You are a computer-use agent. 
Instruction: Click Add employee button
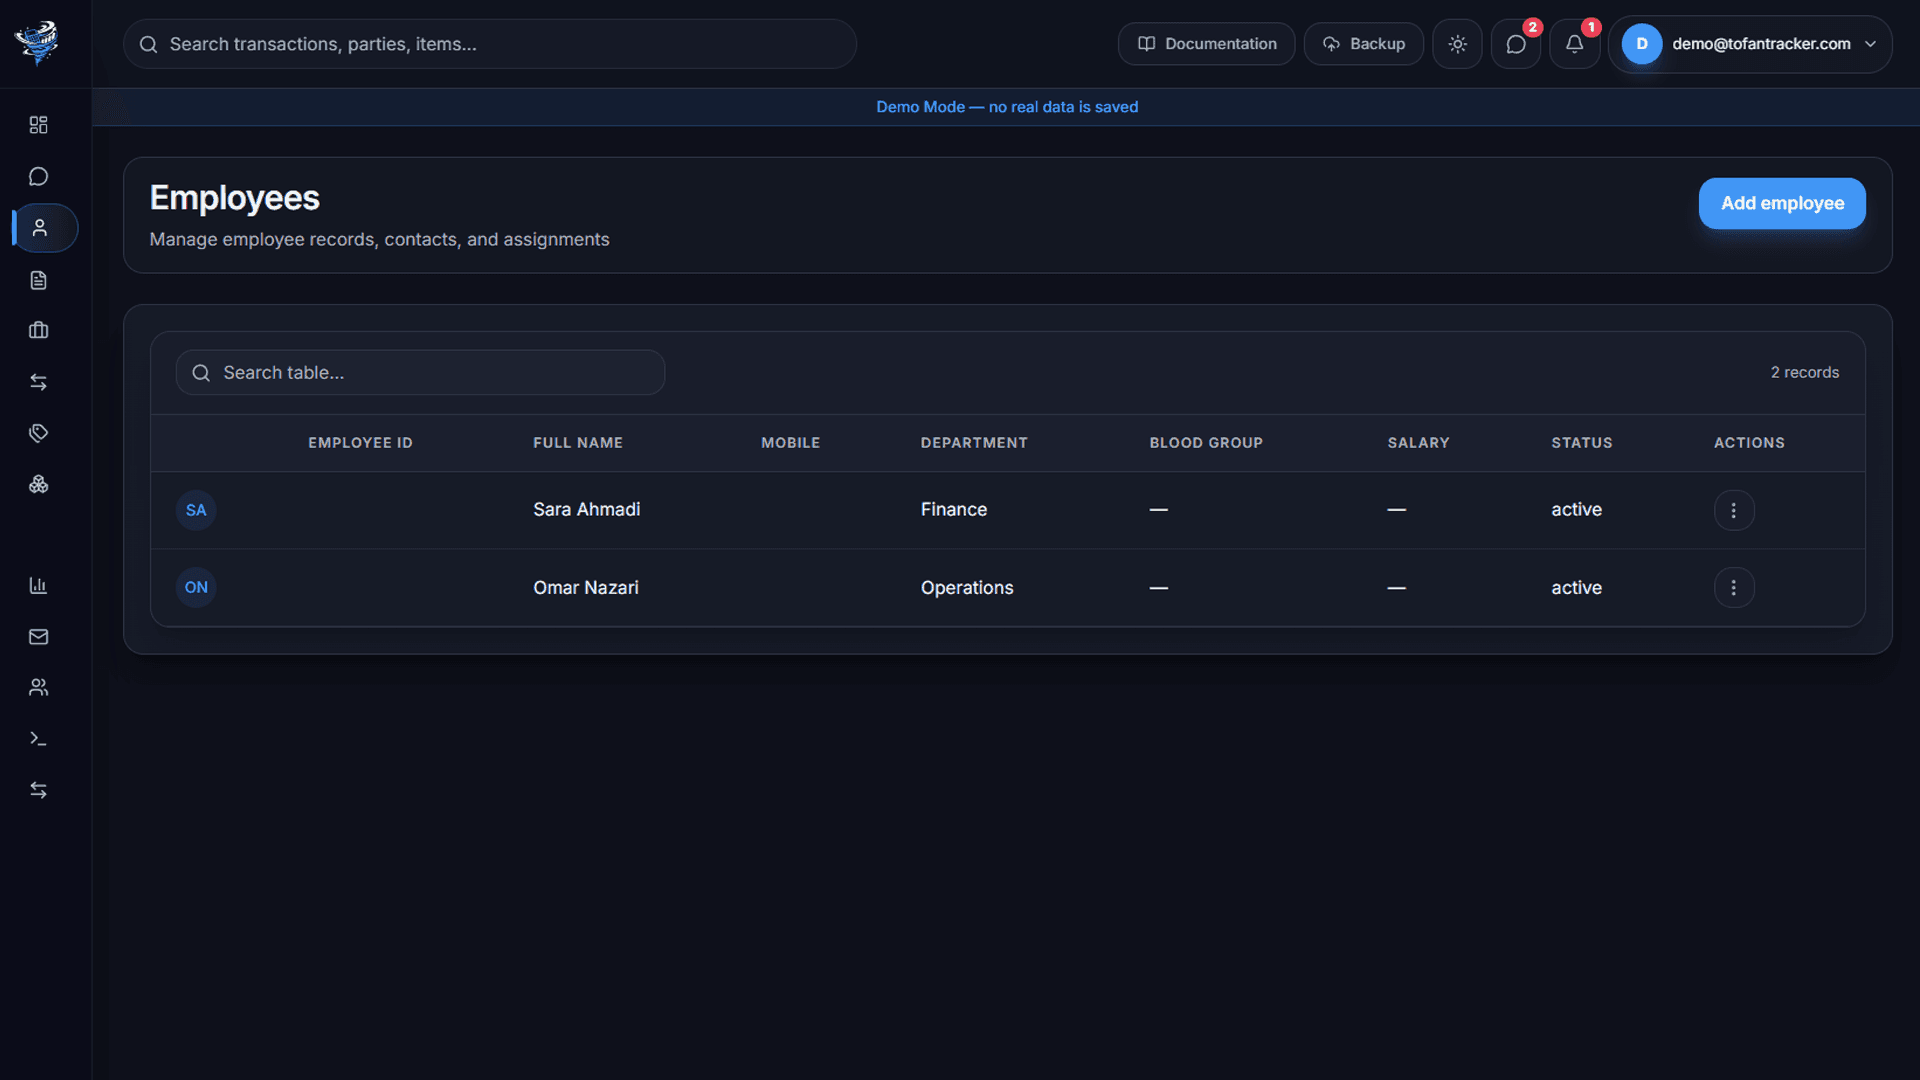(1782, 203)
